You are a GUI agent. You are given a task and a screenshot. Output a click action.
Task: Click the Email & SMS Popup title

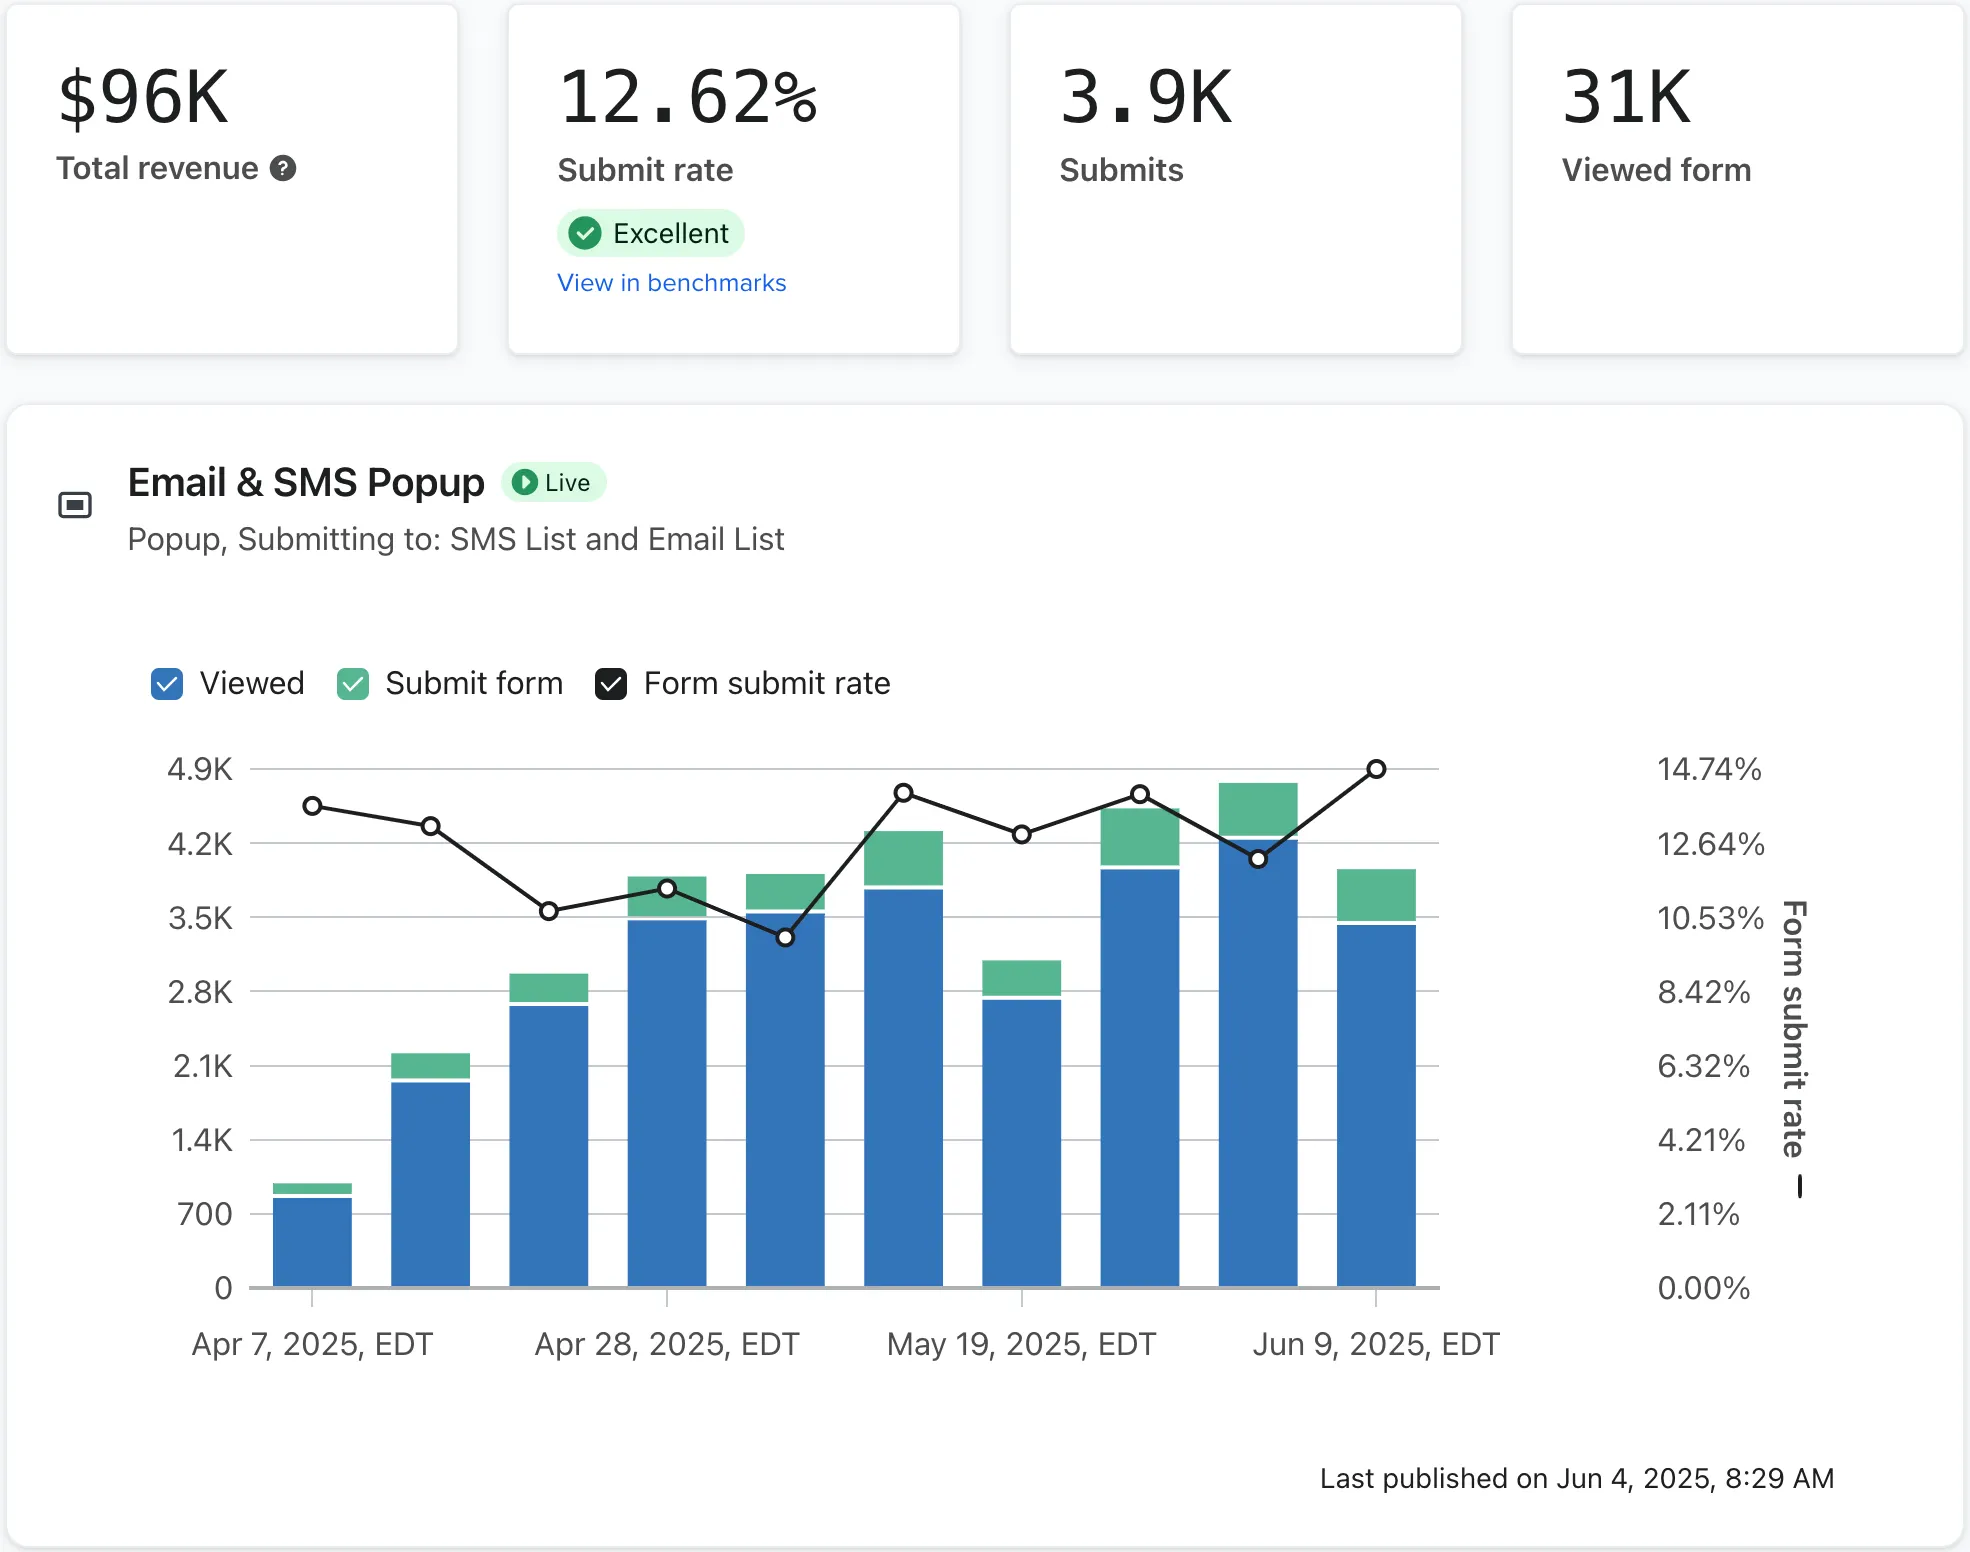[x=306, y=482]
